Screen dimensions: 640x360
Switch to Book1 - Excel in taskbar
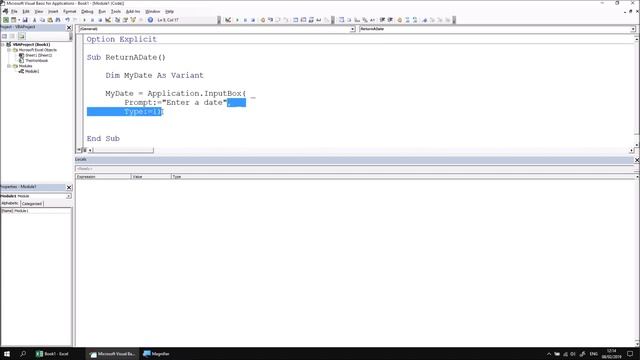coord(52,354)
